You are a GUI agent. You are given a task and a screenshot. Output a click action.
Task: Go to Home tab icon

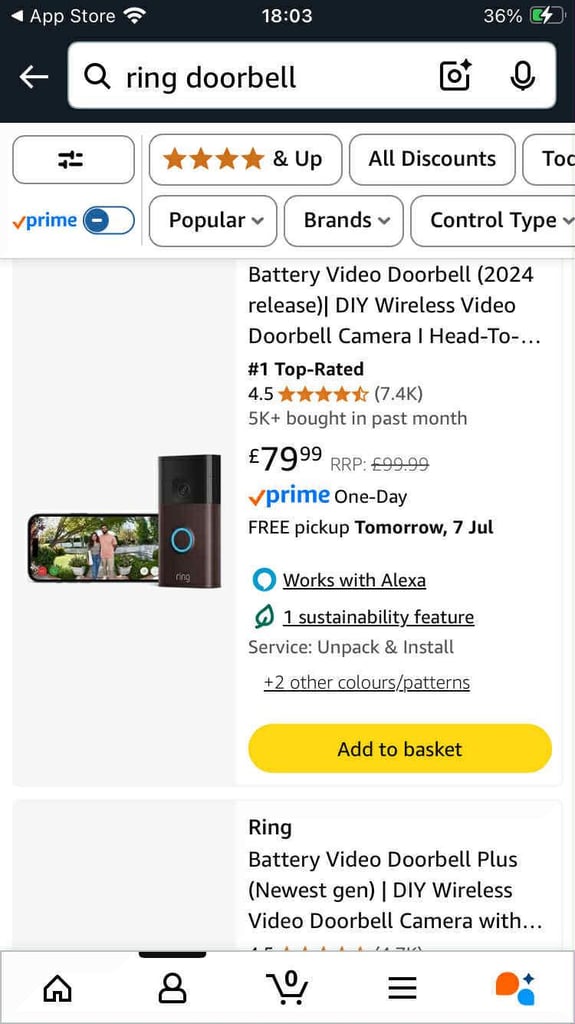coord(58,988)
